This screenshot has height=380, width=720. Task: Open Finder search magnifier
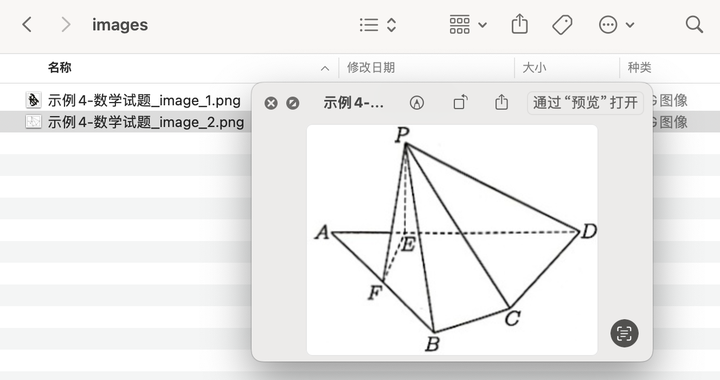(694, 24)
